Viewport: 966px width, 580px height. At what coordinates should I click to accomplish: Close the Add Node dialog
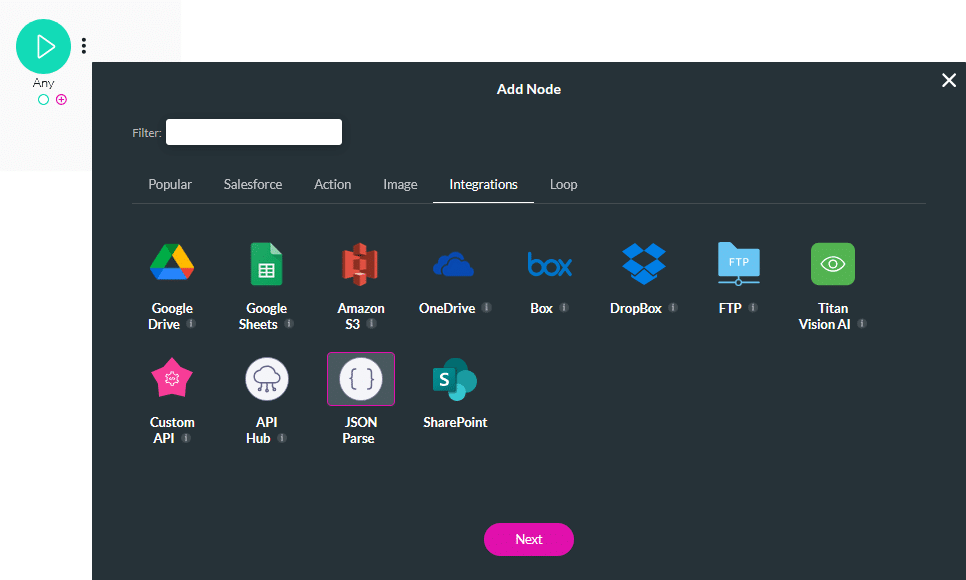[948, 80]
